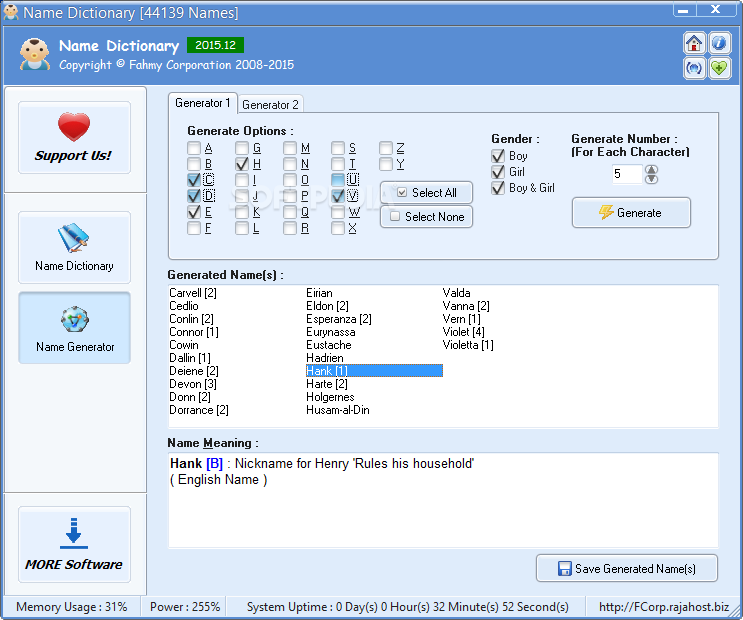Select the name Esperanza [2]

coord(339,319)
